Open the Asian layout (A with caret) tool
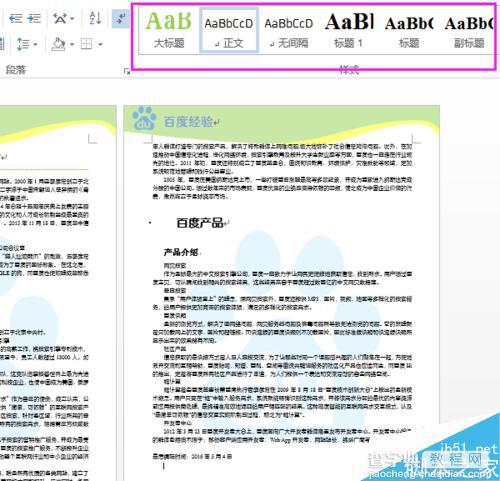Viewport: 500px width, 481px height. [x=60, y=18]
